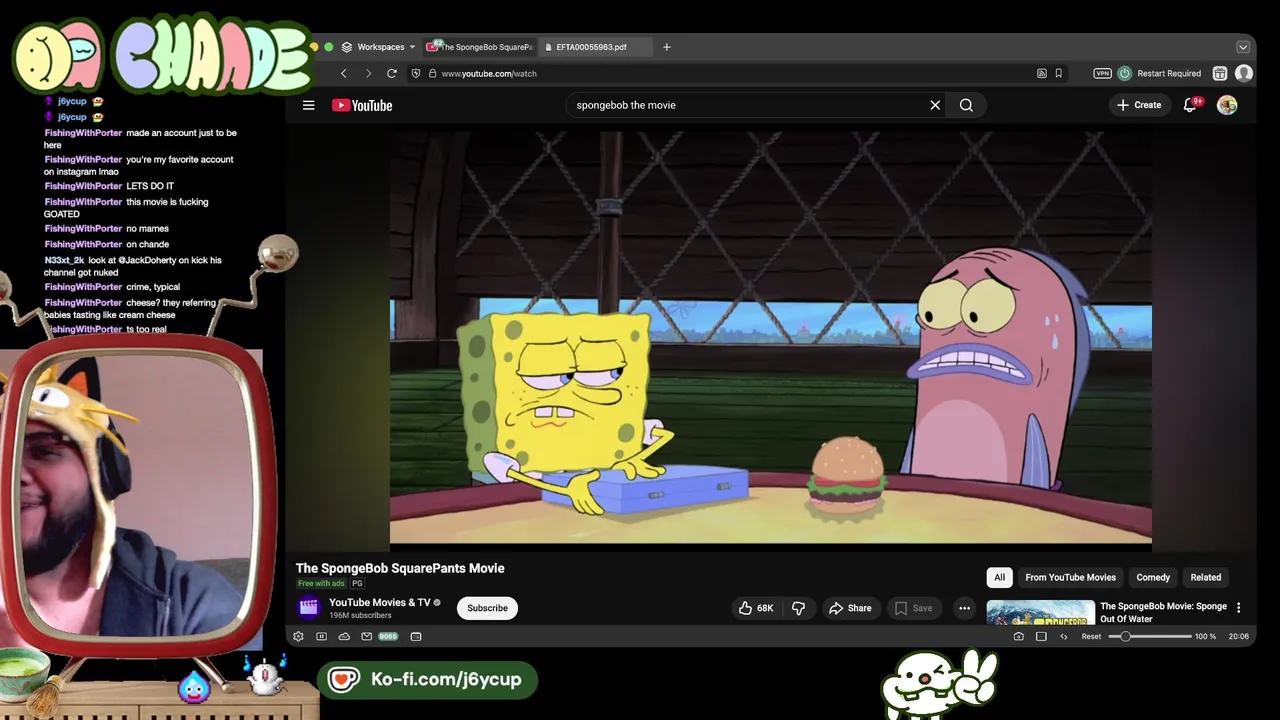Open the video's three-dot more actions
The height and width of the screenshot is (720, 1280).
(964, 608)
